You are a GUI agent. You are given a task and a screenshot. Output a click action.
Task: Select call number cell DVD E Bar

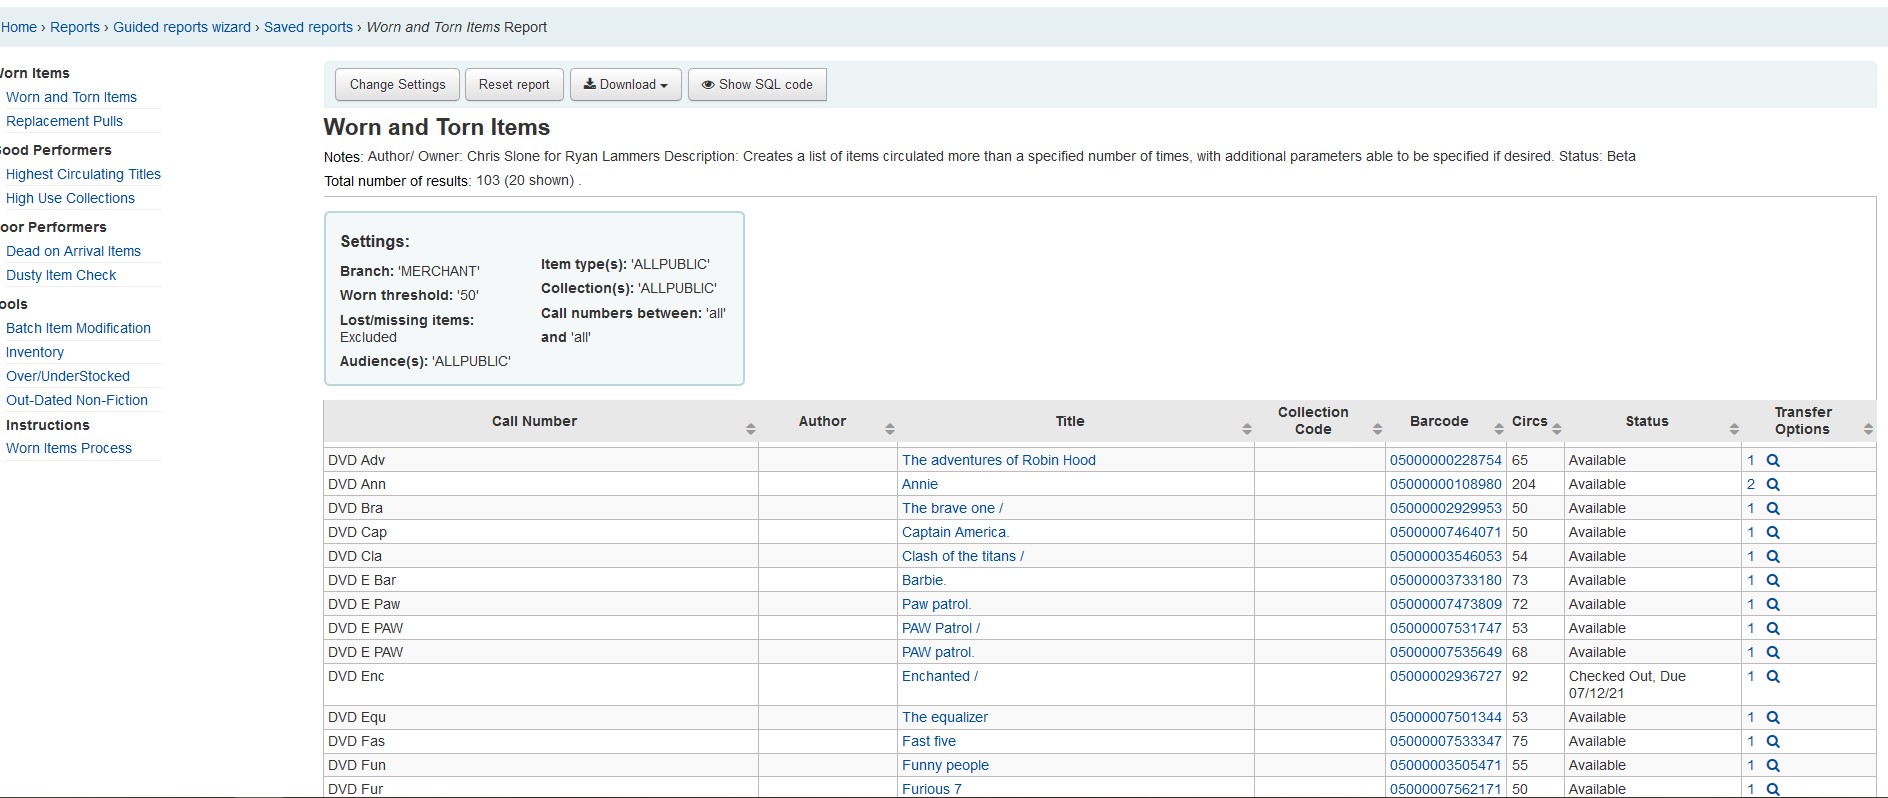tap(540, 580)
